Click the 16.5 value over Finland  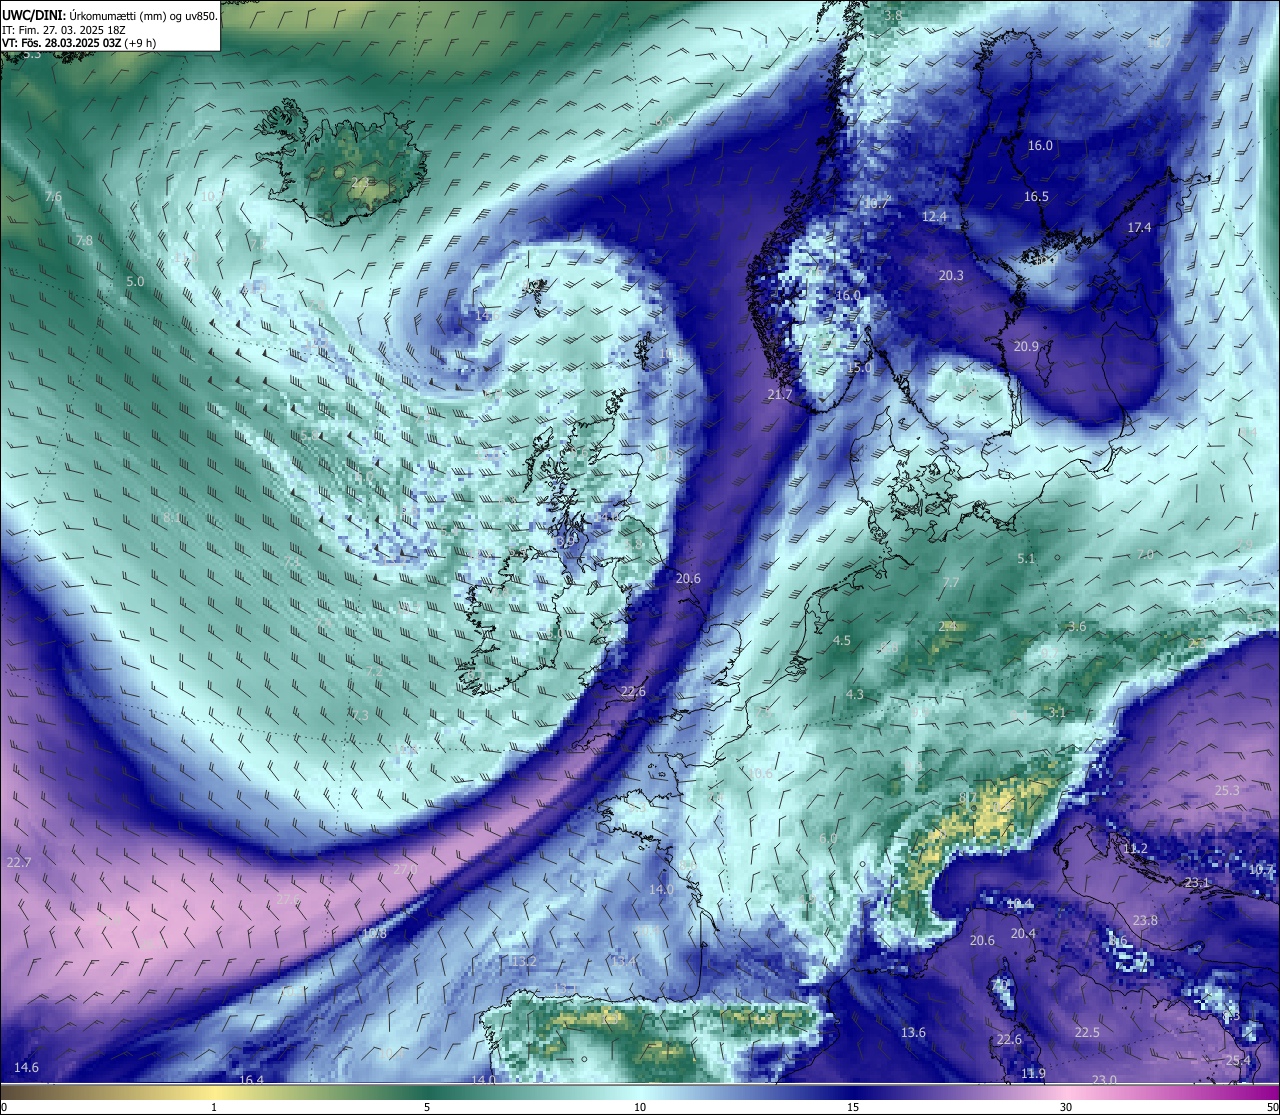(x=1036, y=196)
